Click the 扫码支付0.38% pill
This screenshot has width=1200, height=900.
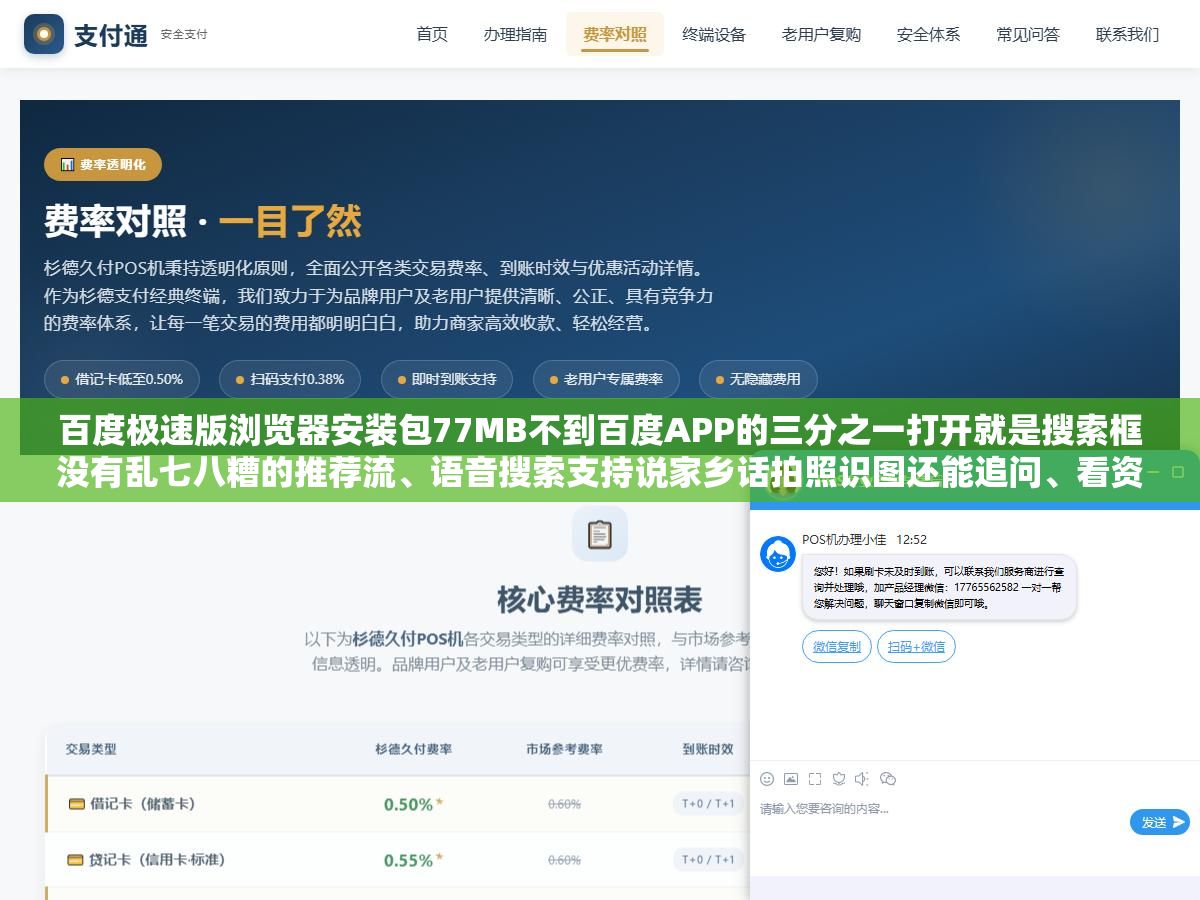coord(290,379)
